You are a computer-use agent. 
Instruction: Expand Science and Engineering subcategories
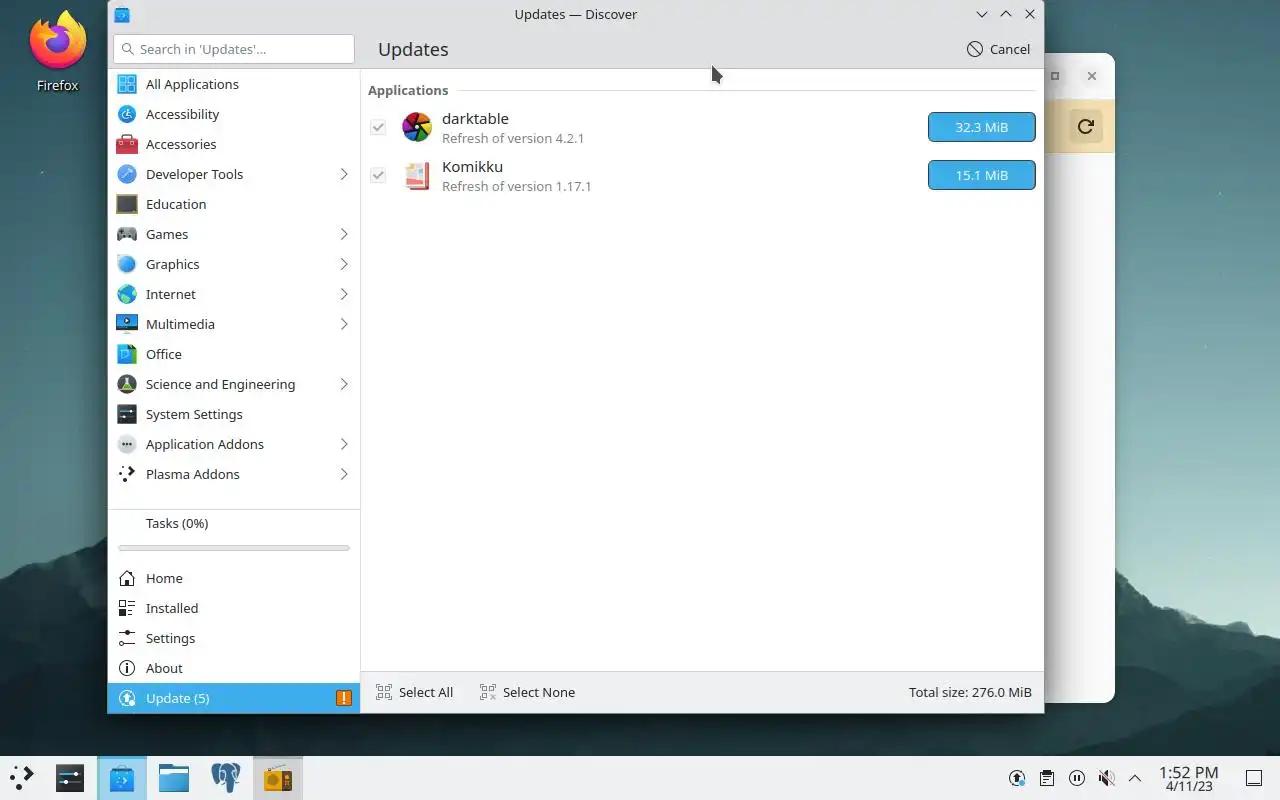coord(343,384)
